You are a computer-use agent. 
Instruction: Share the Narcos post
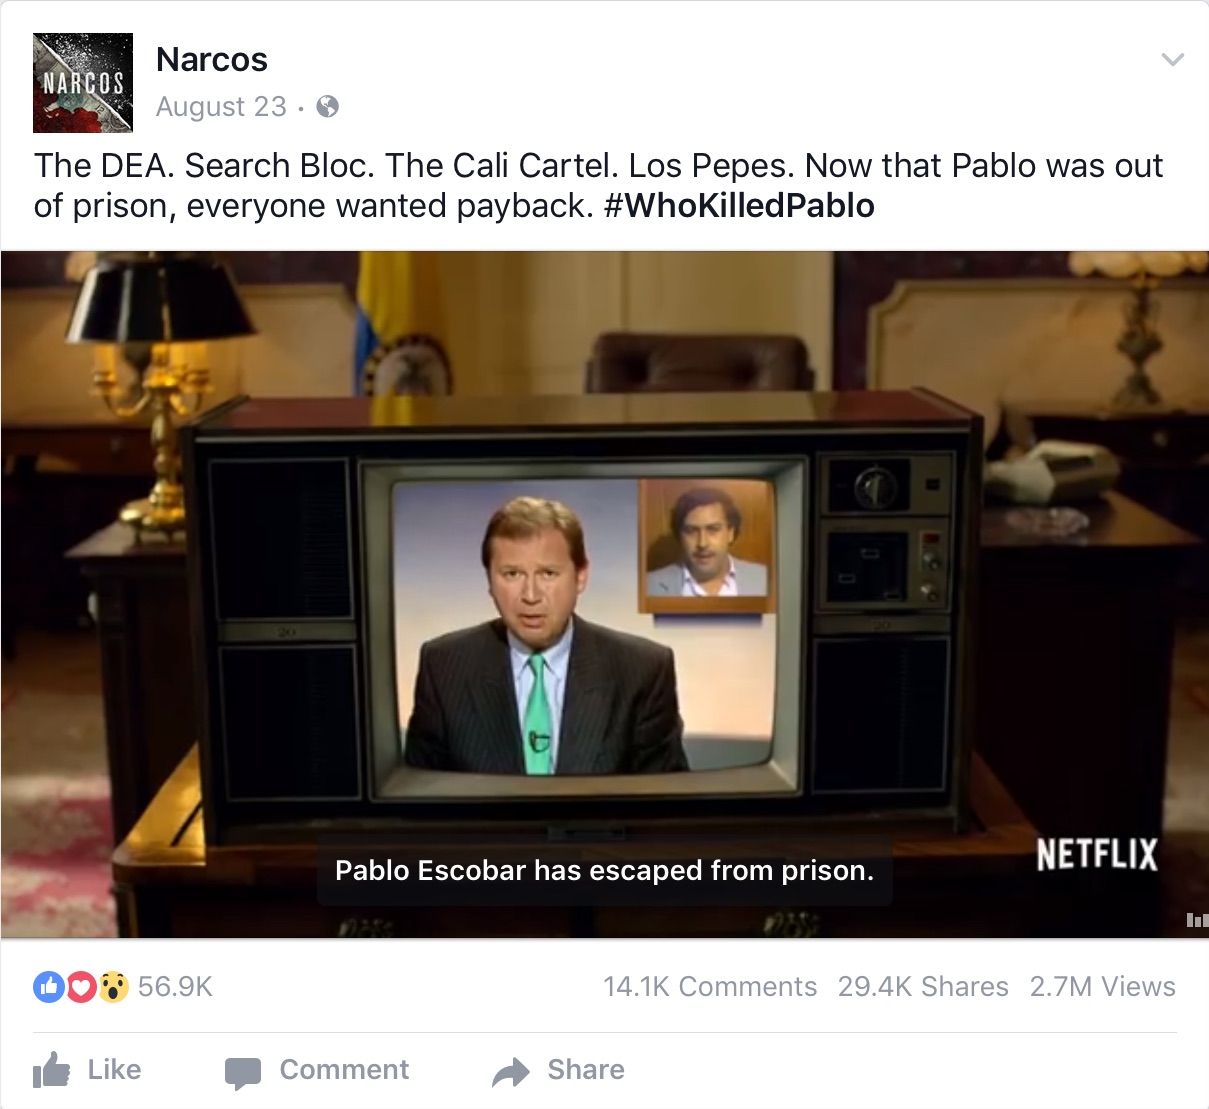558,1070
